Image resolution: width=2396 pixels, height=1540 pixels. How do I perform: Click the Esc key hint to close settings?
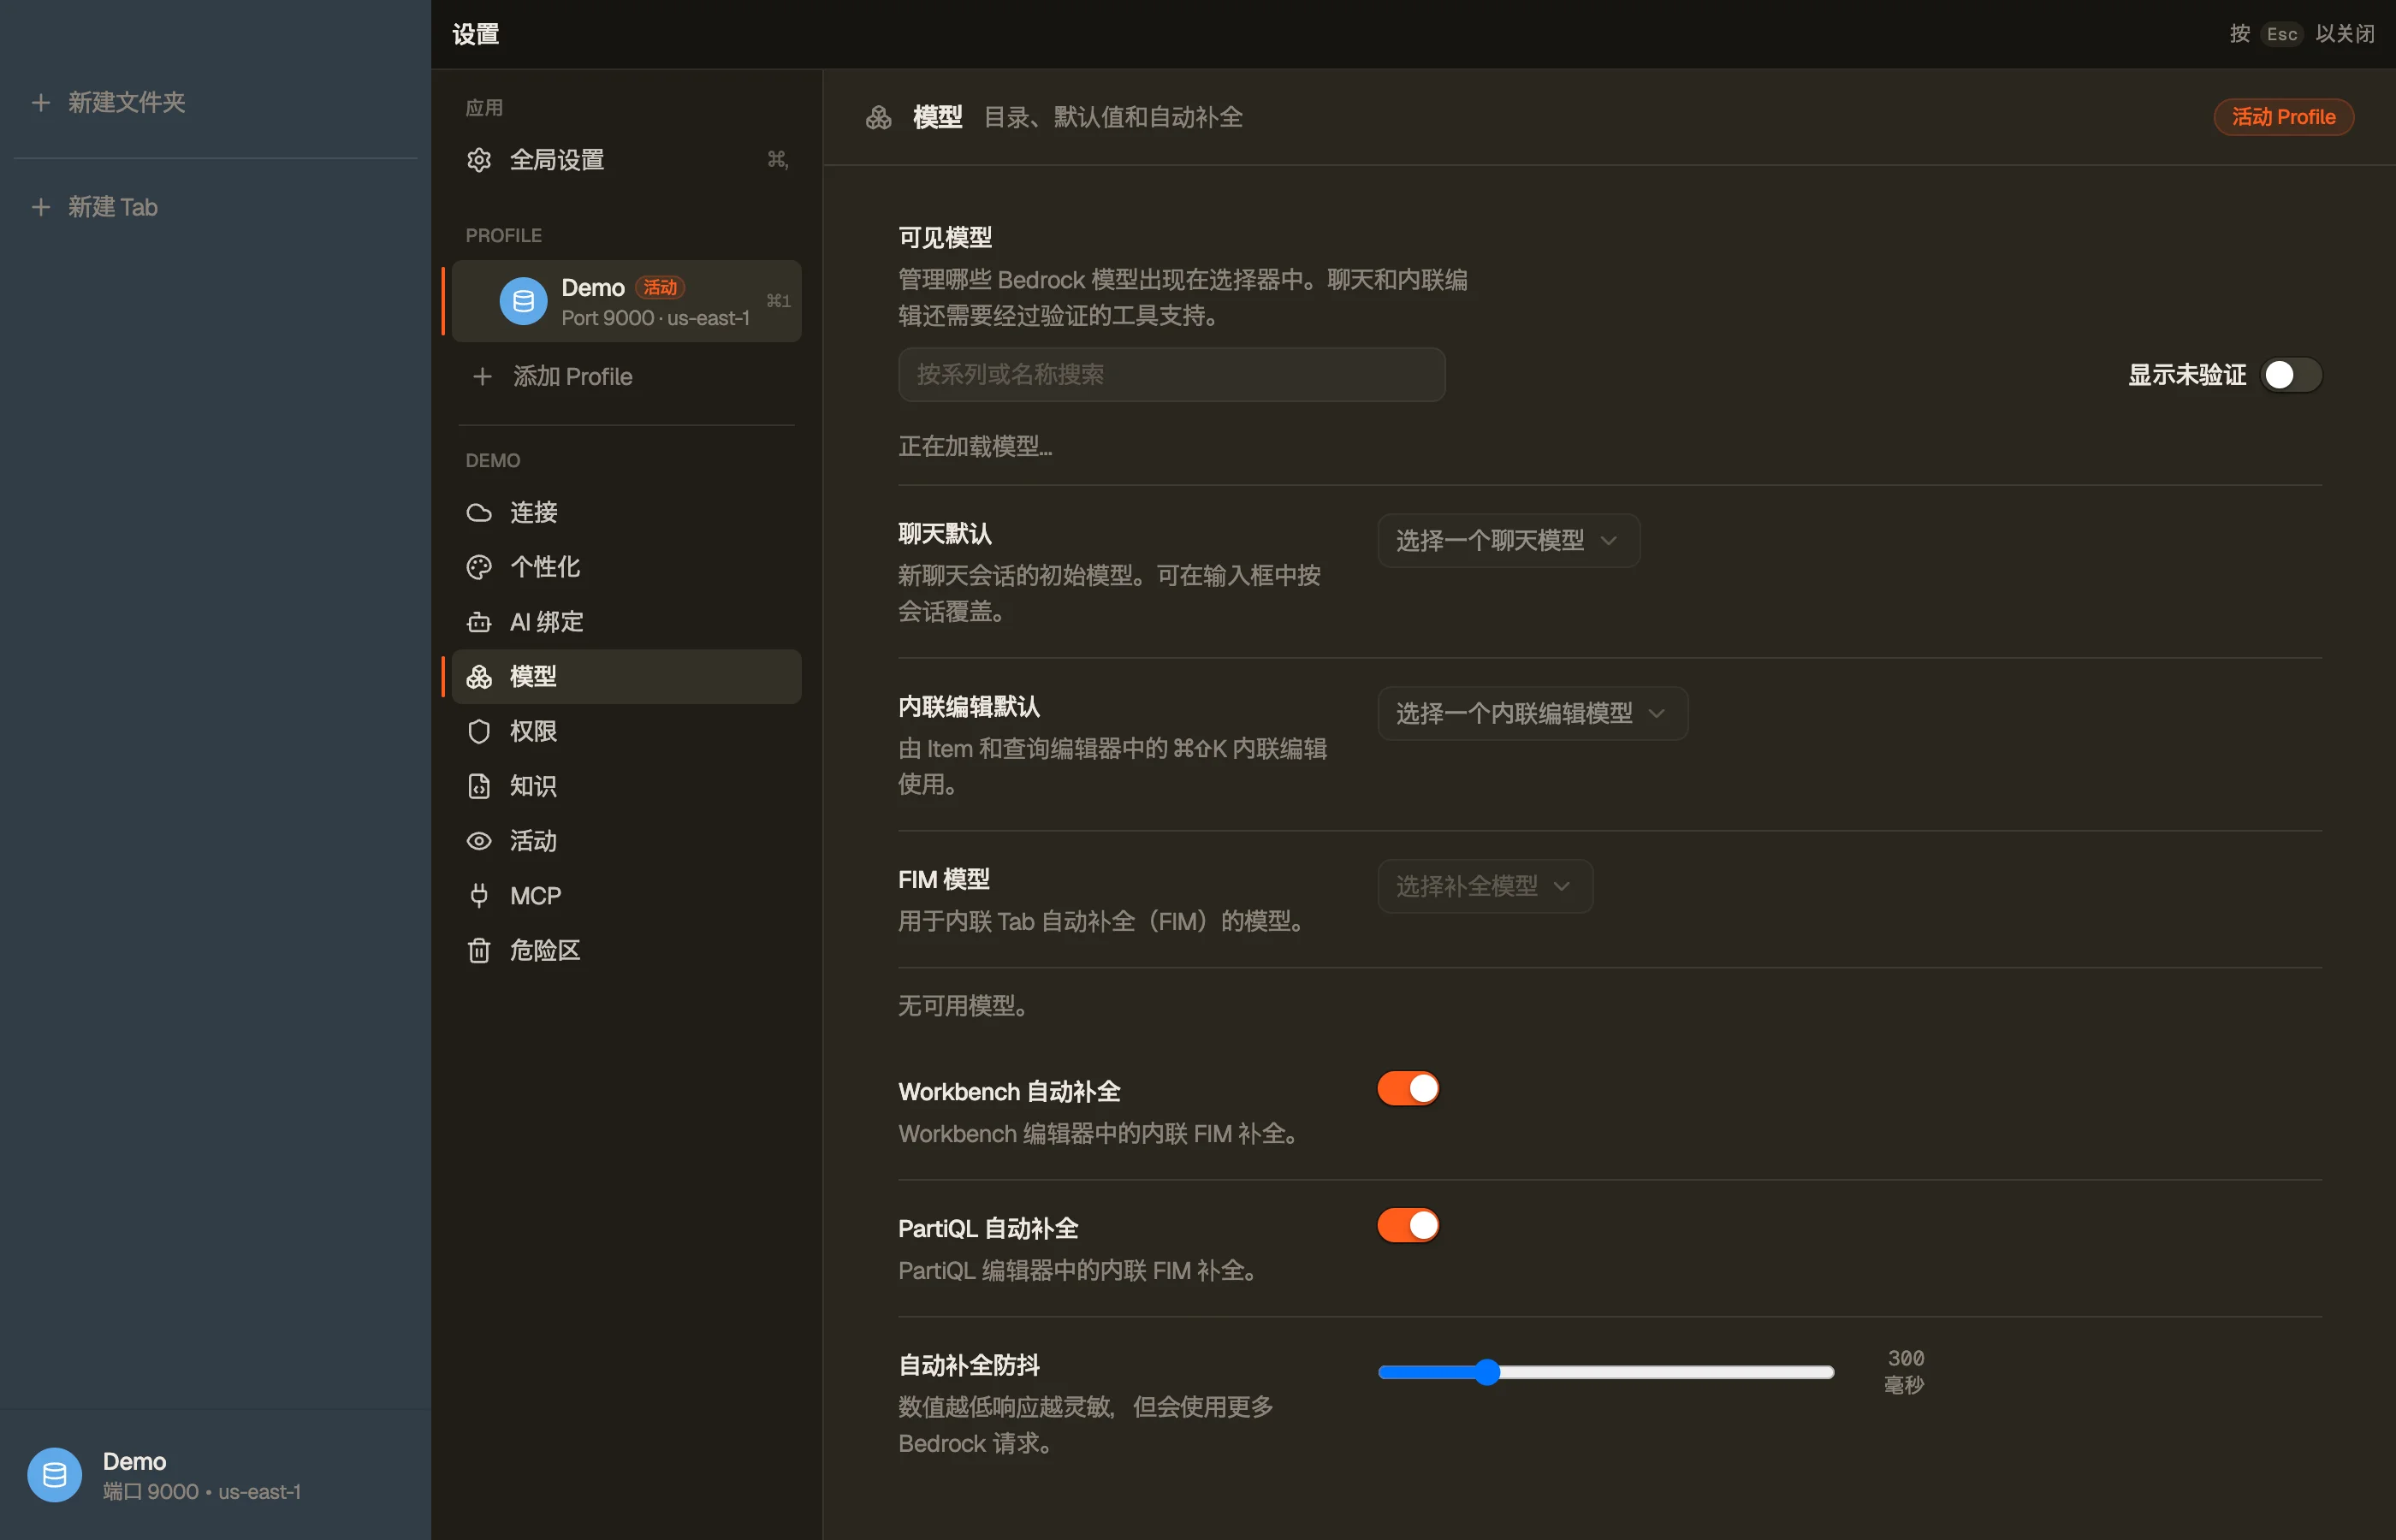click(2281, 34)
